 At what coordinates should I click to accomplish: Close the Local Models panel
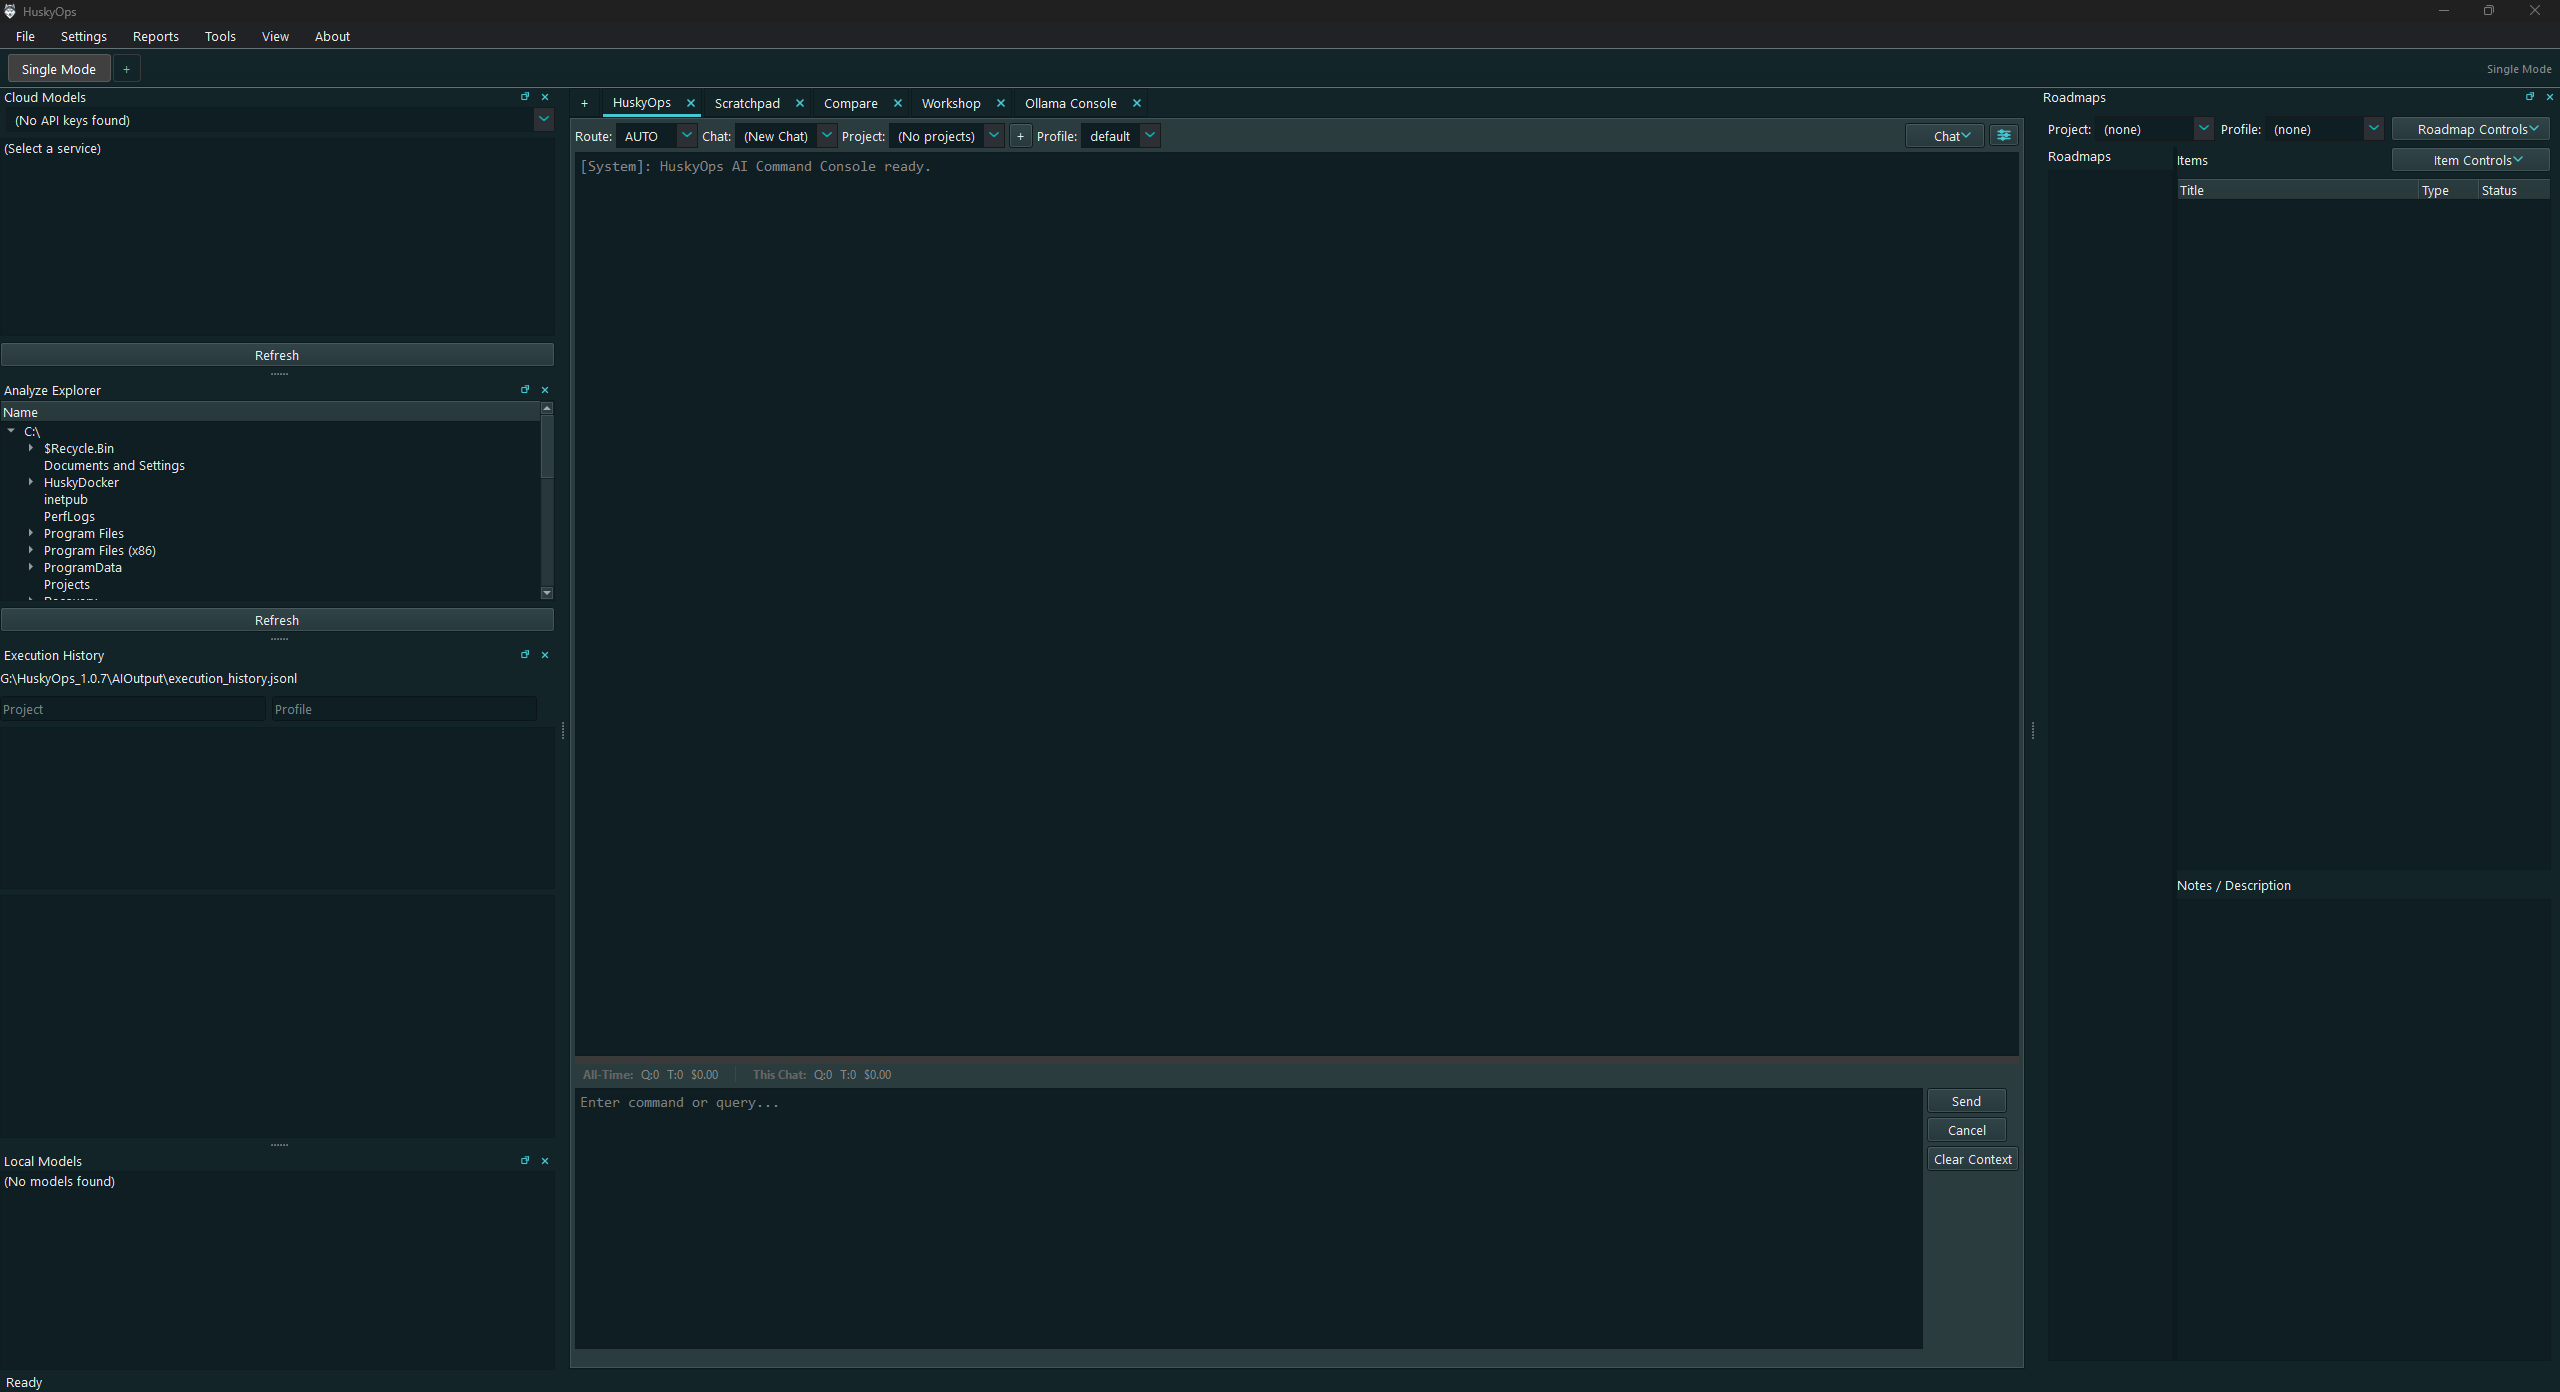click(545, 1161)
